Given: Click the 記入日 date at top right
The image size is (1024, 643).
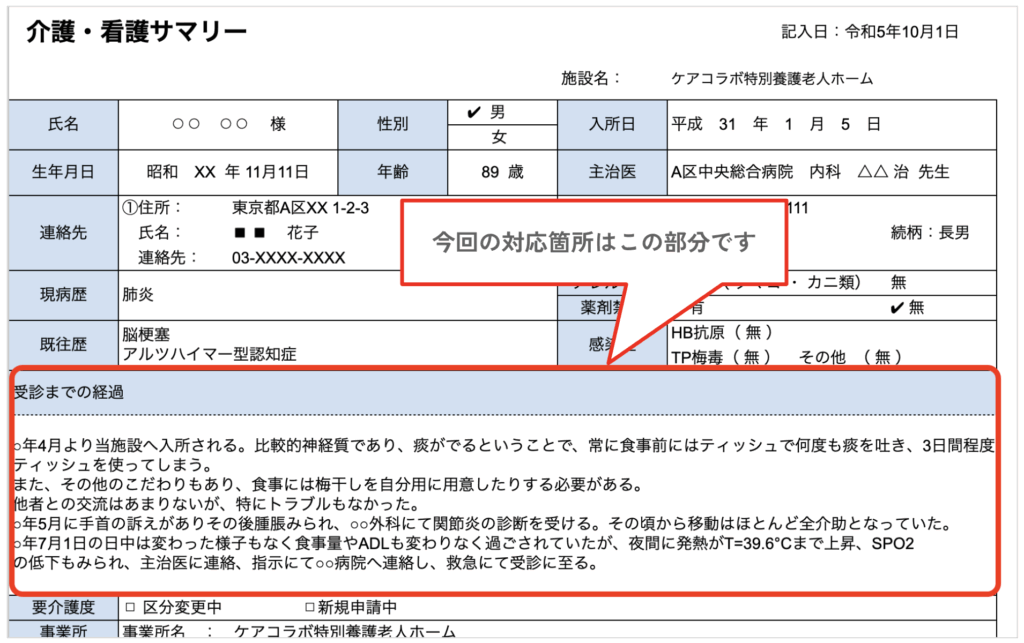Looking at the screenshot, I should point(870,32).
